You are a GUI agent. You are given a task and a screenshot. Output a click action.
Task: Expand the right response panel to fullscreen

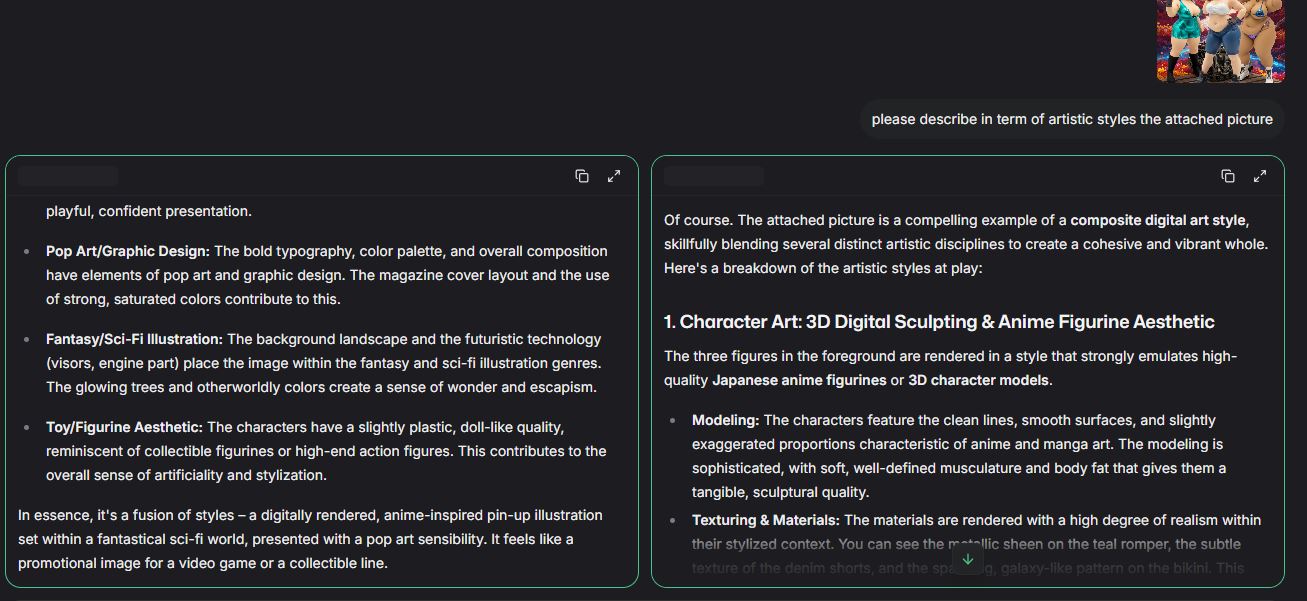(x=1260, y=176)
